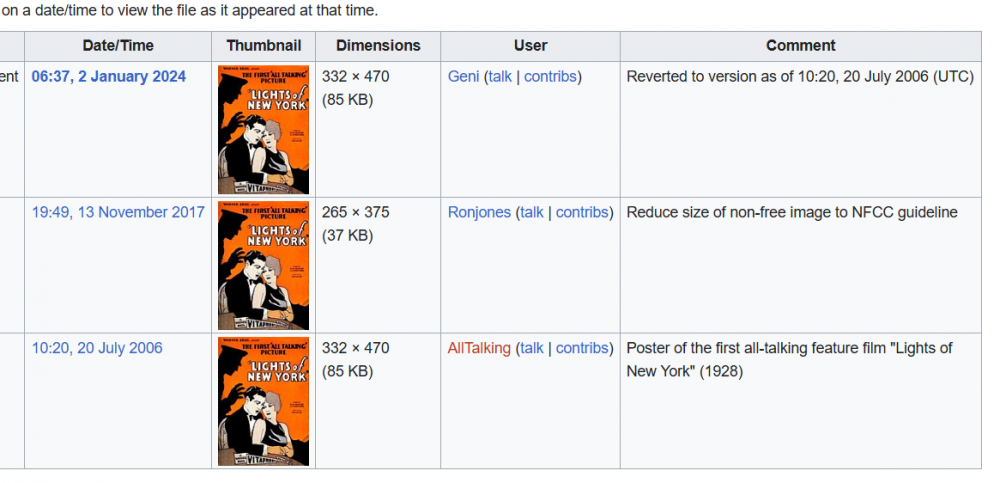This screenshot has width=1000, height=483.
Task: Click the Thumbnail column header
Action: (263, 46)
